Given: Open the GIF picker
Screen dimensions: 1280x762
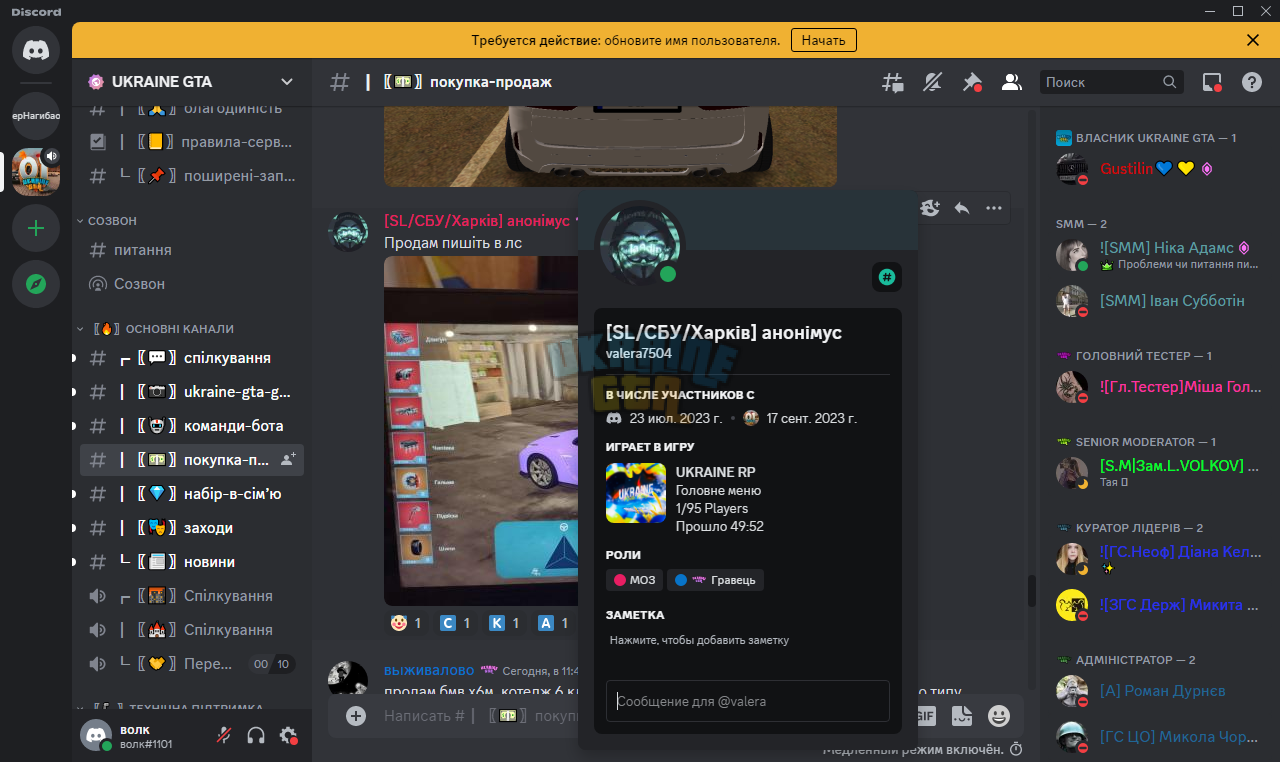Looking at the screenshot, I should (x=925, y=715).
